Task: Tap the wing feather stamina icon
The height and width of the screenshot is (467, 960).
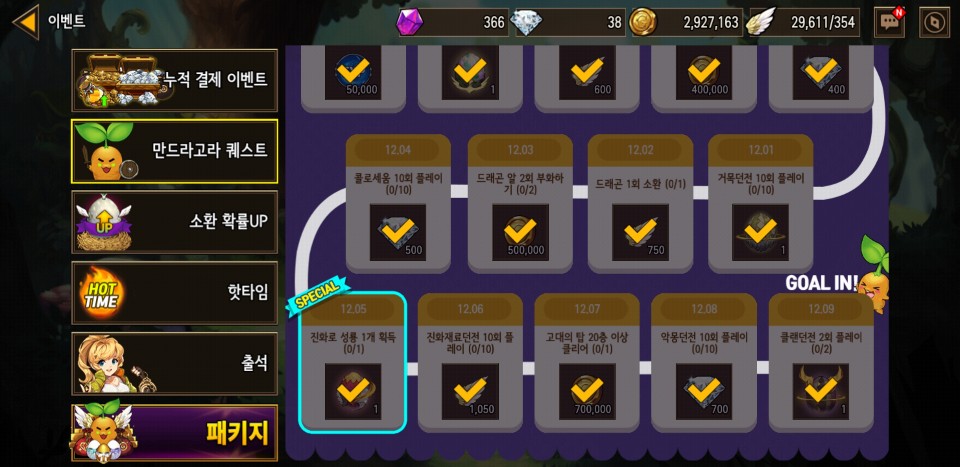Action: tap(762, 21)
